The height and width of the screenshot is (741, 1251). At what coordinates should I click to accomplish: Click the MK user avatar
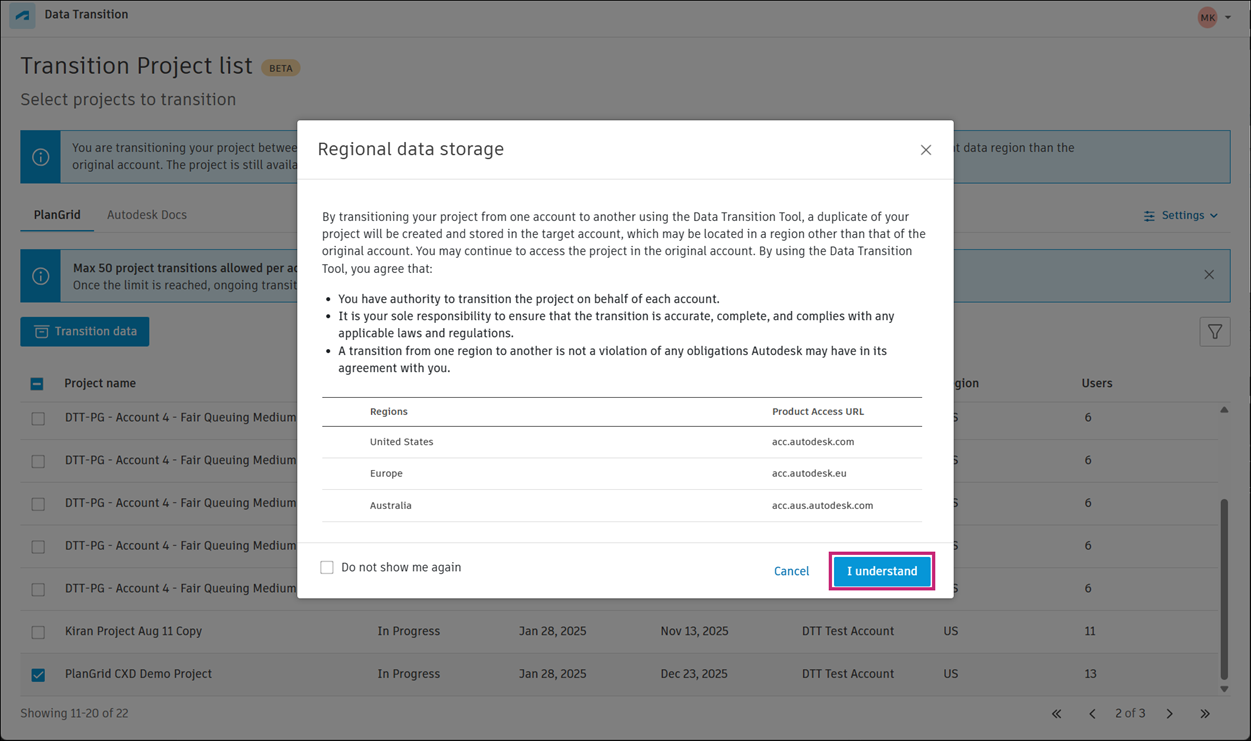1207,17
